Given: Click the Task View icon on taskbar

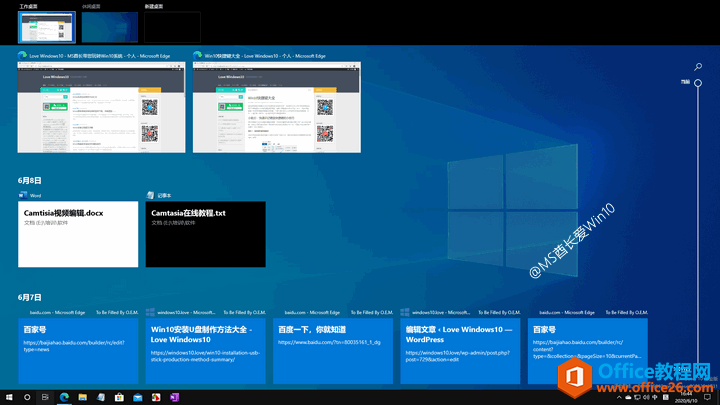Looking at the screenshot, I should point(43,397).
